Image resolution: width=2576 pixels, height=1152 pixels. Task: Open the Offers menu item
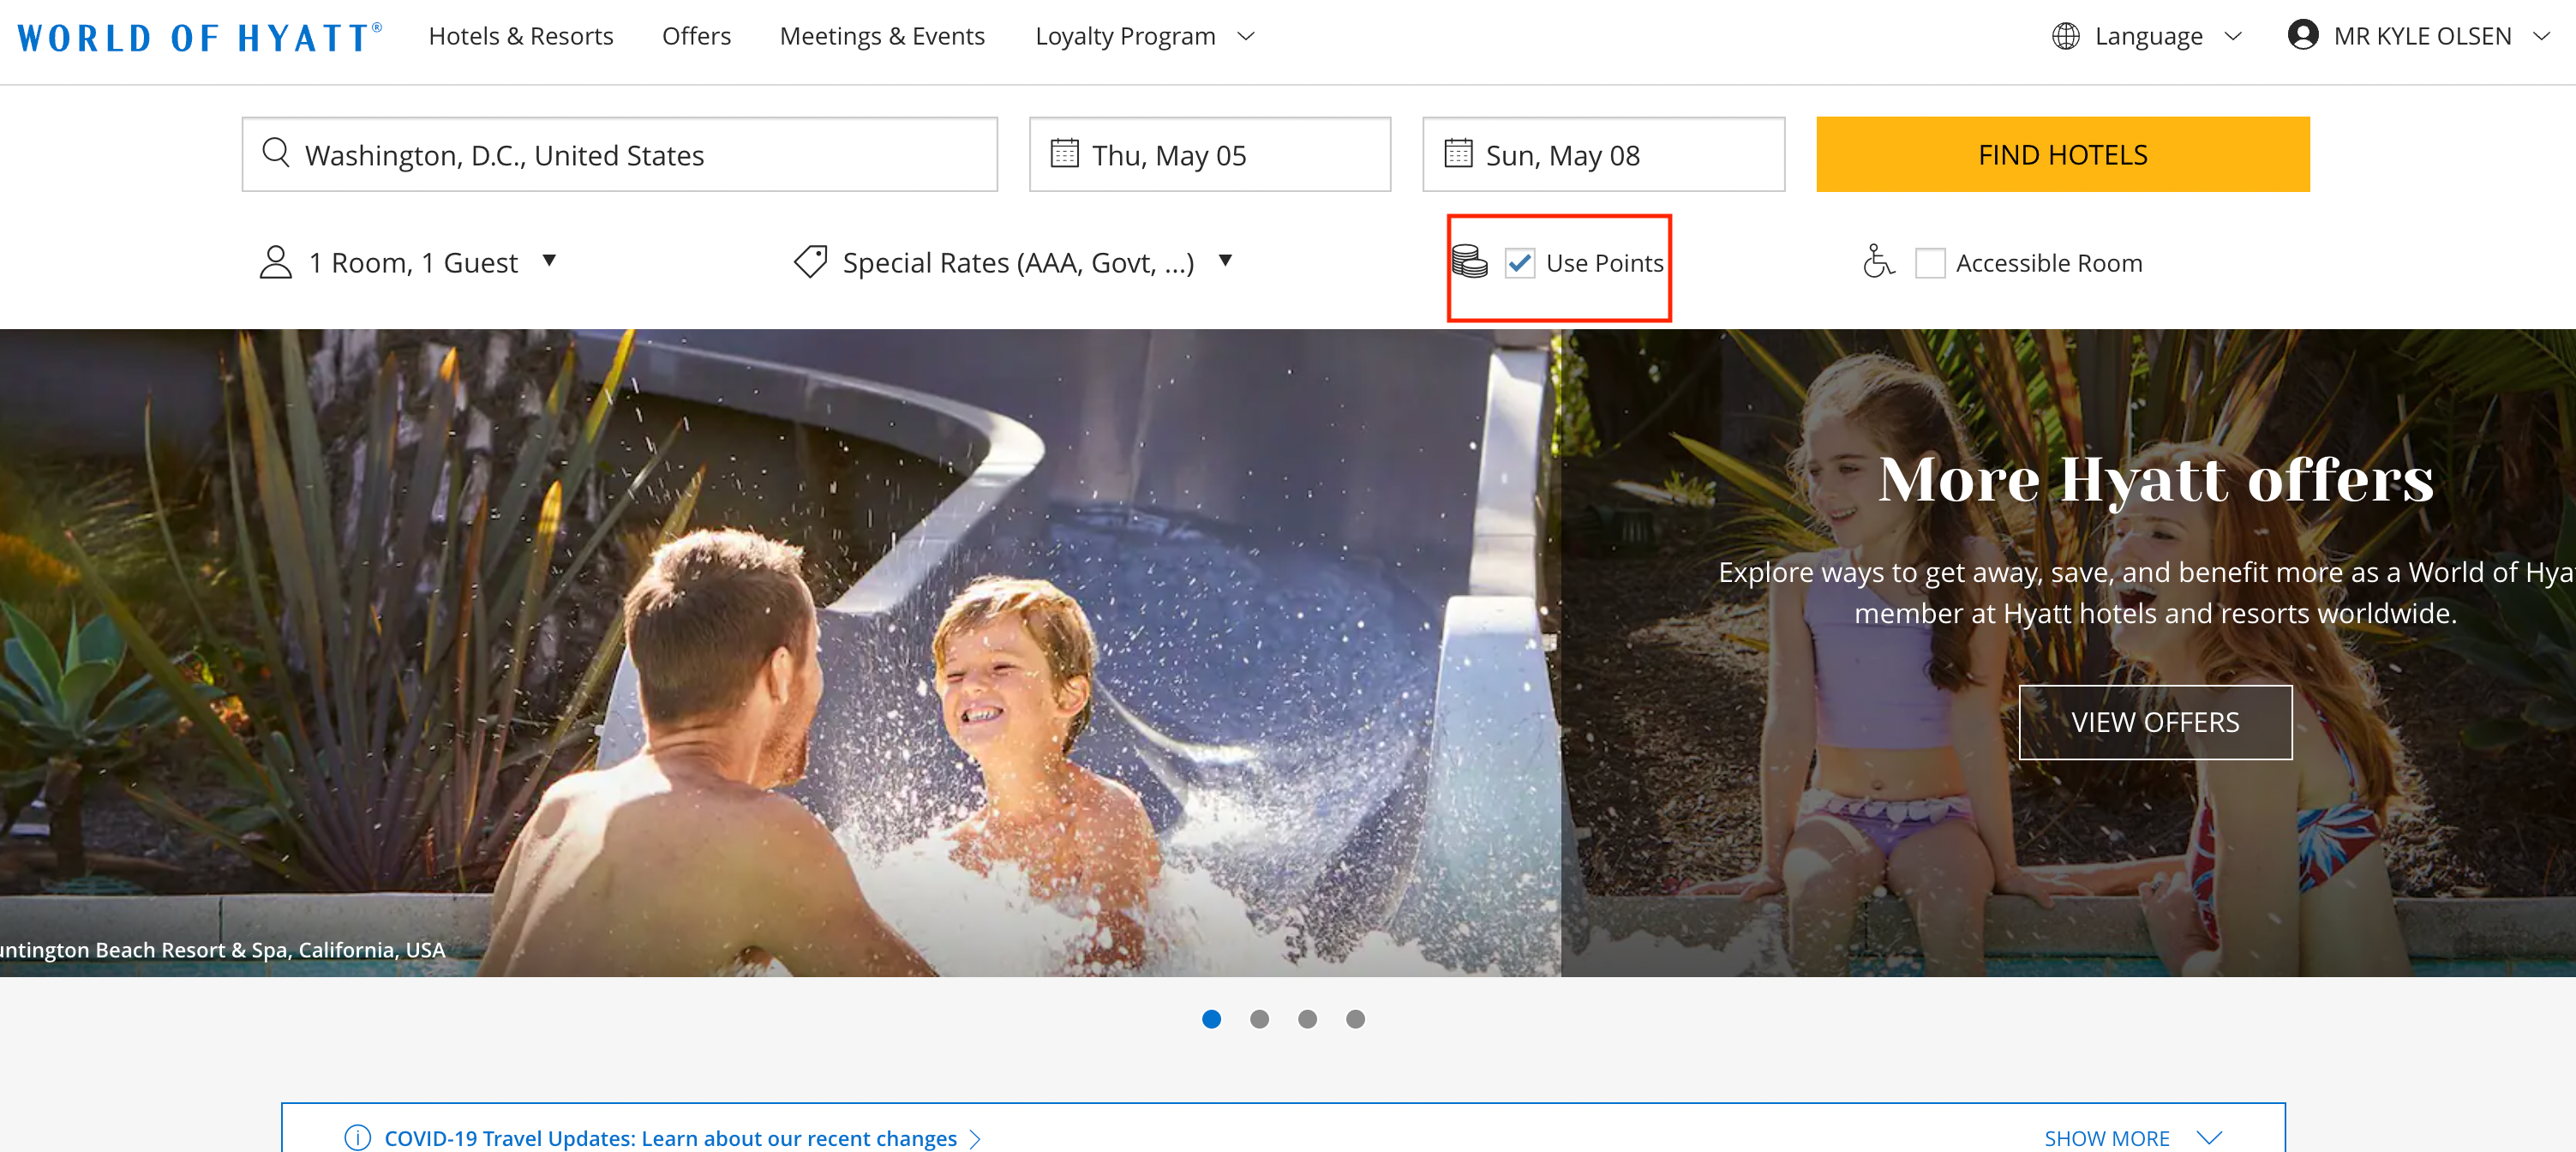(696, 36)
